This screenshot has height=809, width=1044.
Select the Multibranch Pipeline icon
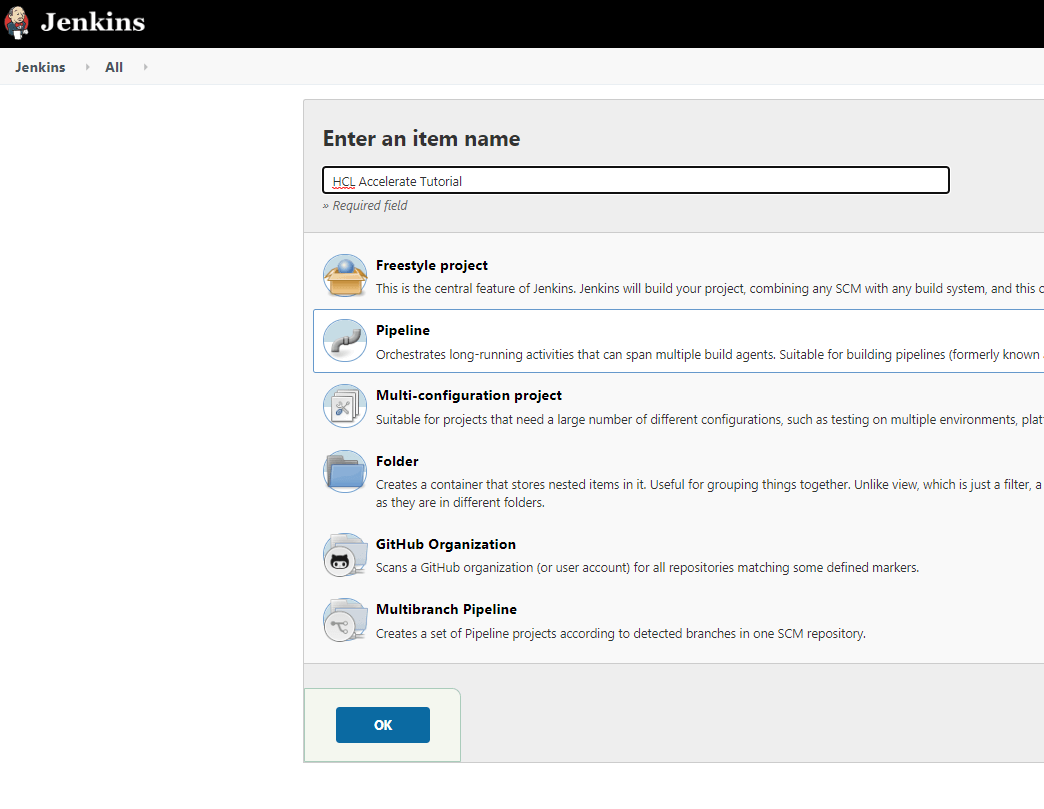click(x=344, y=618)
